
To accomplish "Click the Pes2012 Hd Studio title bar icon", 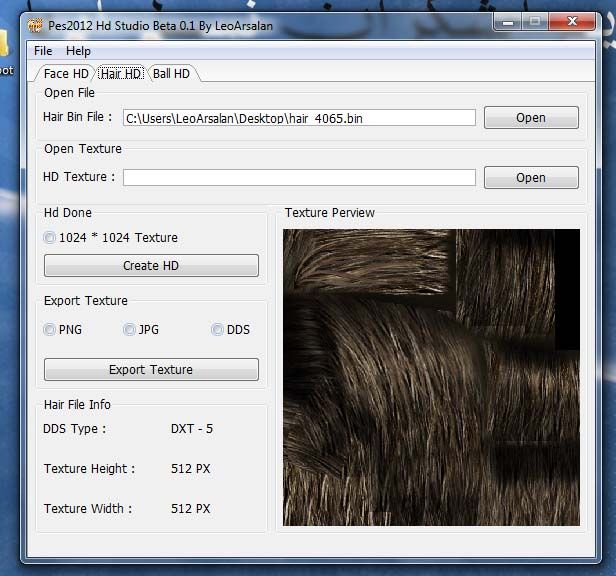I will (x=34, y=24).
